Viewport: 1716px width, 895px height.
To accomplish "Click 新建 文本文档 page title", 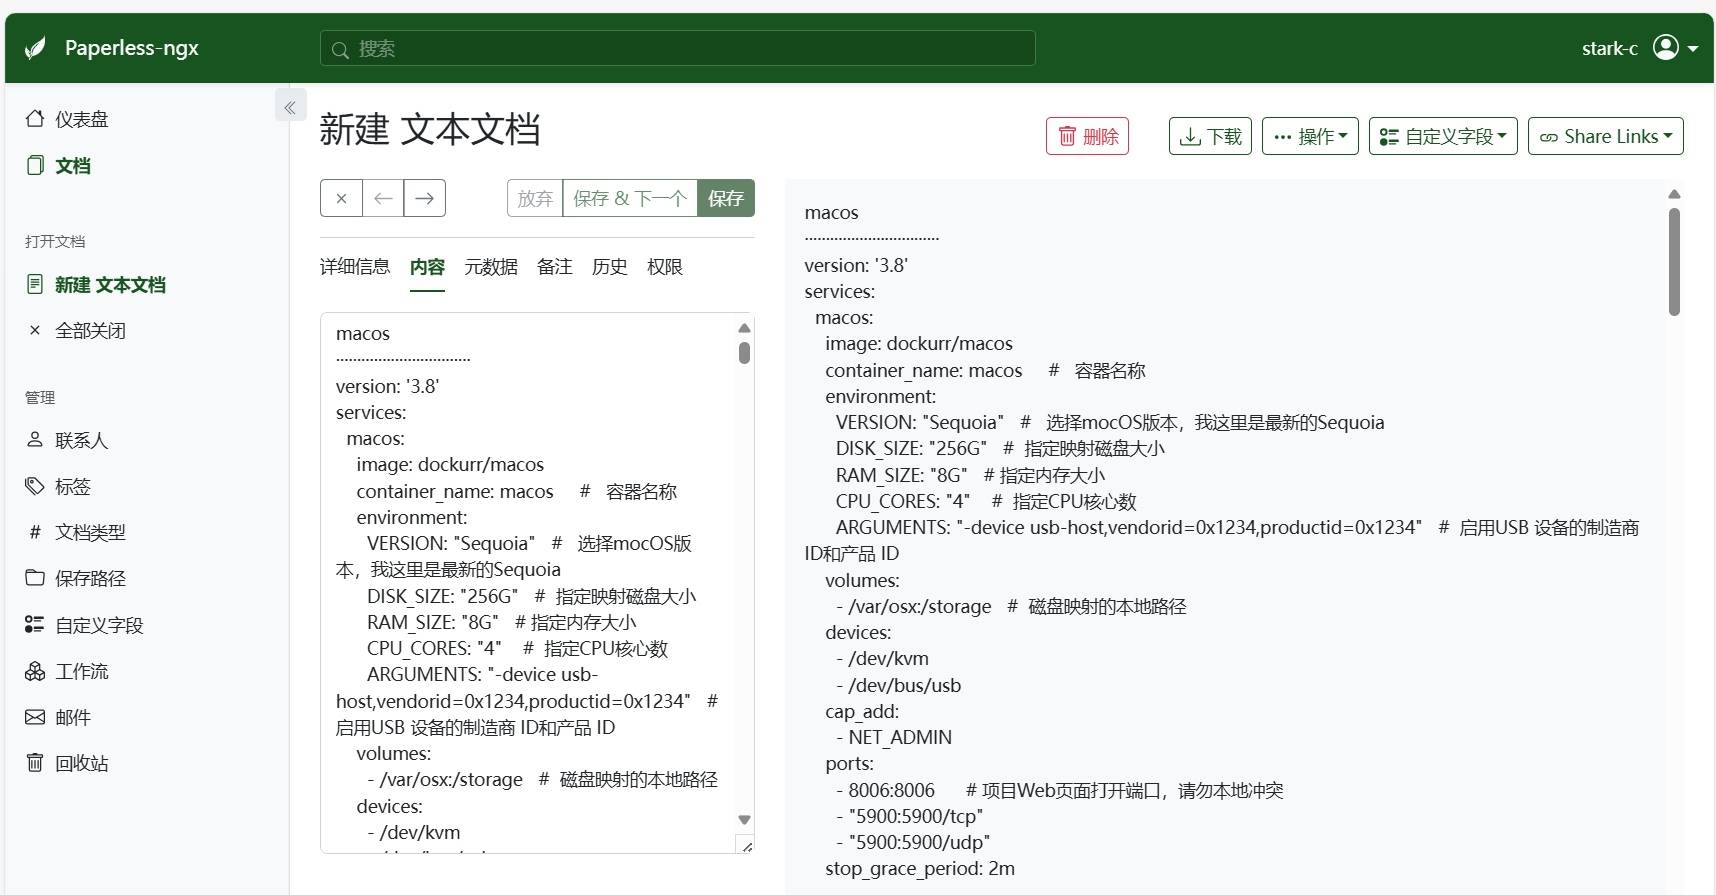I will pos(430,130).
